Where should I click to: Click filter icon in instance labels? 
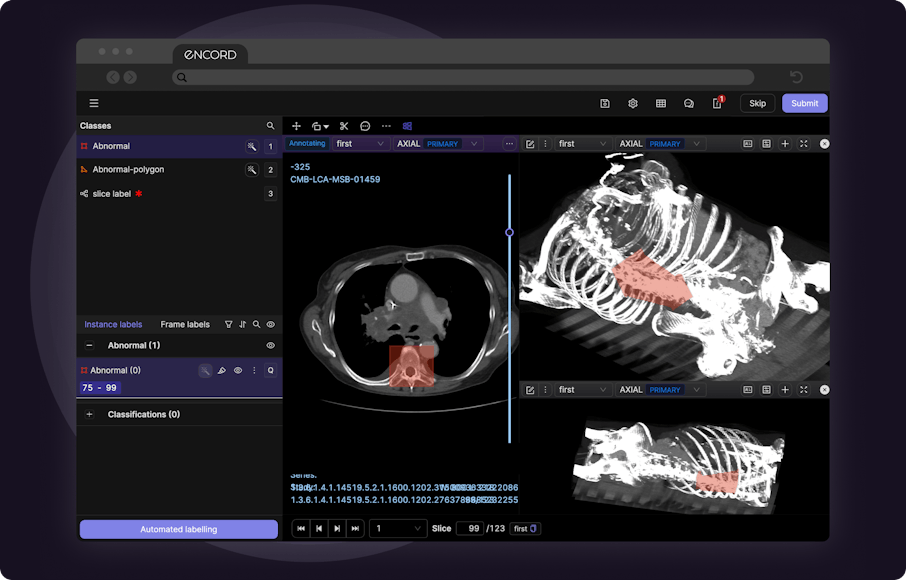pos(228,325)
